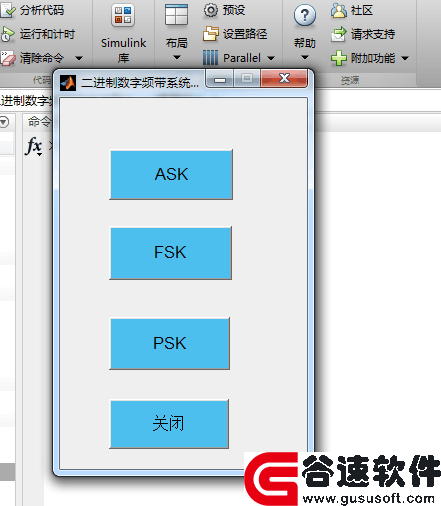The image size is (441, 506).
Task: Open the Help (帮助) question mark icon
Action: (x=305, y=15)
